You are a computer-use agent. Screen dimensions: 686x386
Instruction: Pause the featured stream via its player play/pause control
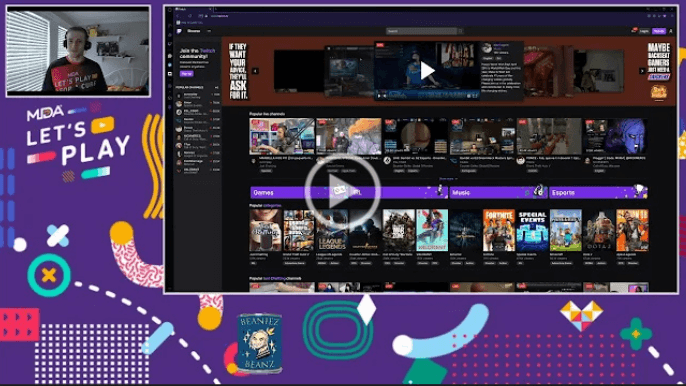[x=379, y=96]
